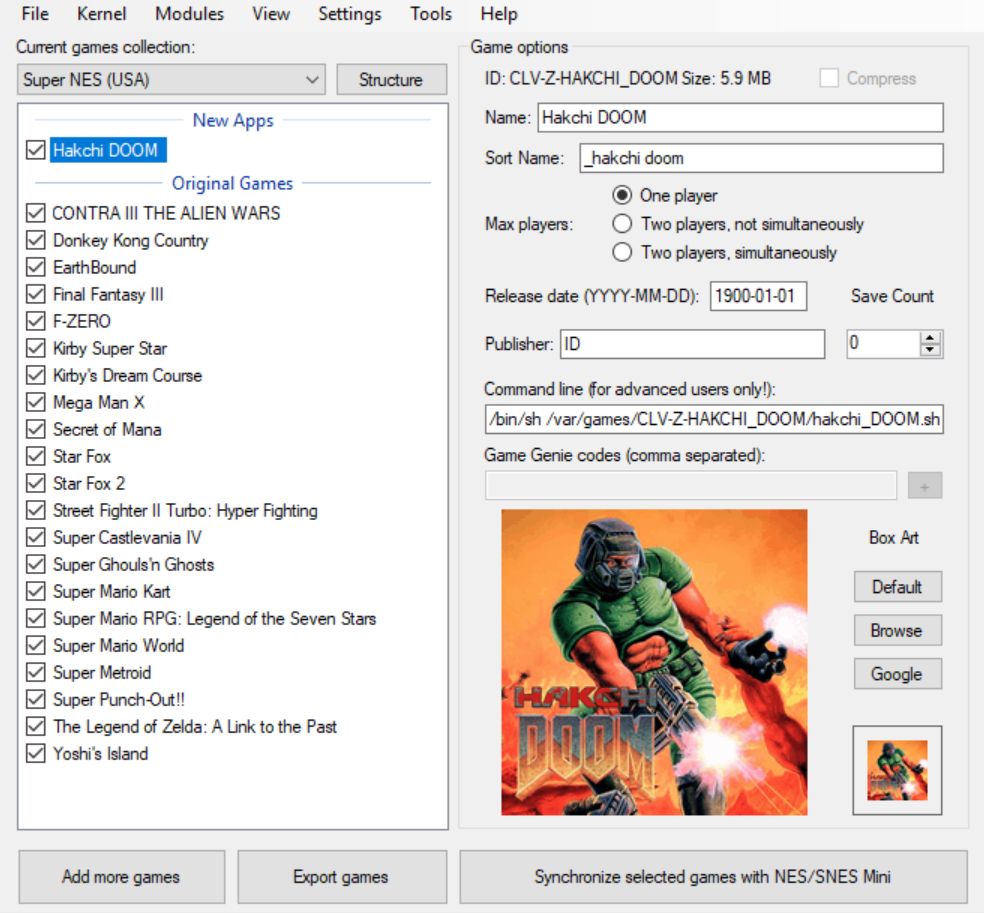Click the Default box art button

tap(897, 587)
